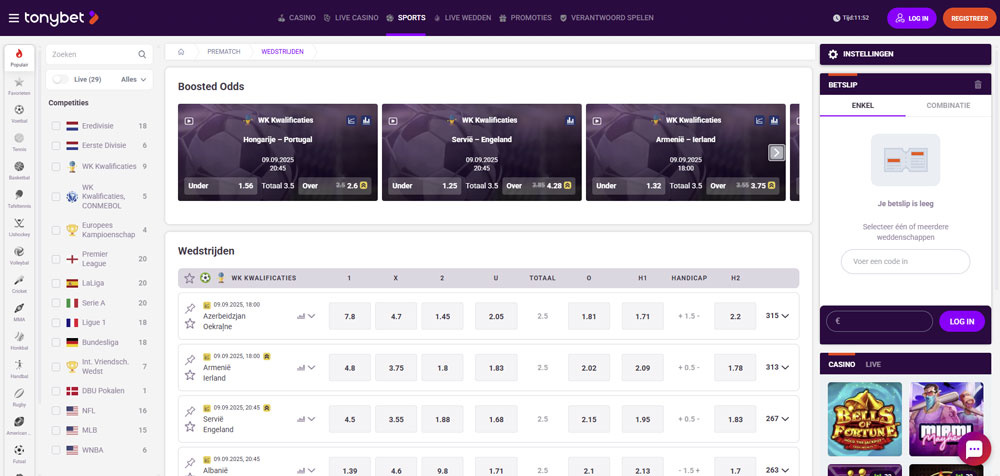Open the Prematch breadcrumb link
1000x476 pixels.
tap(224, 52)
